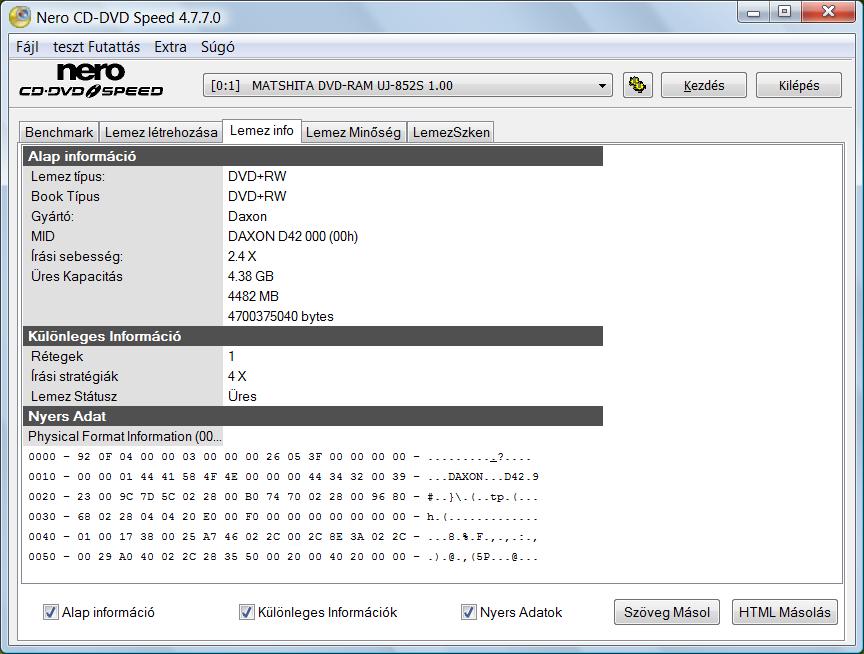
Task: Click the HTML Másolás button
Action: [x=785, y=612]
